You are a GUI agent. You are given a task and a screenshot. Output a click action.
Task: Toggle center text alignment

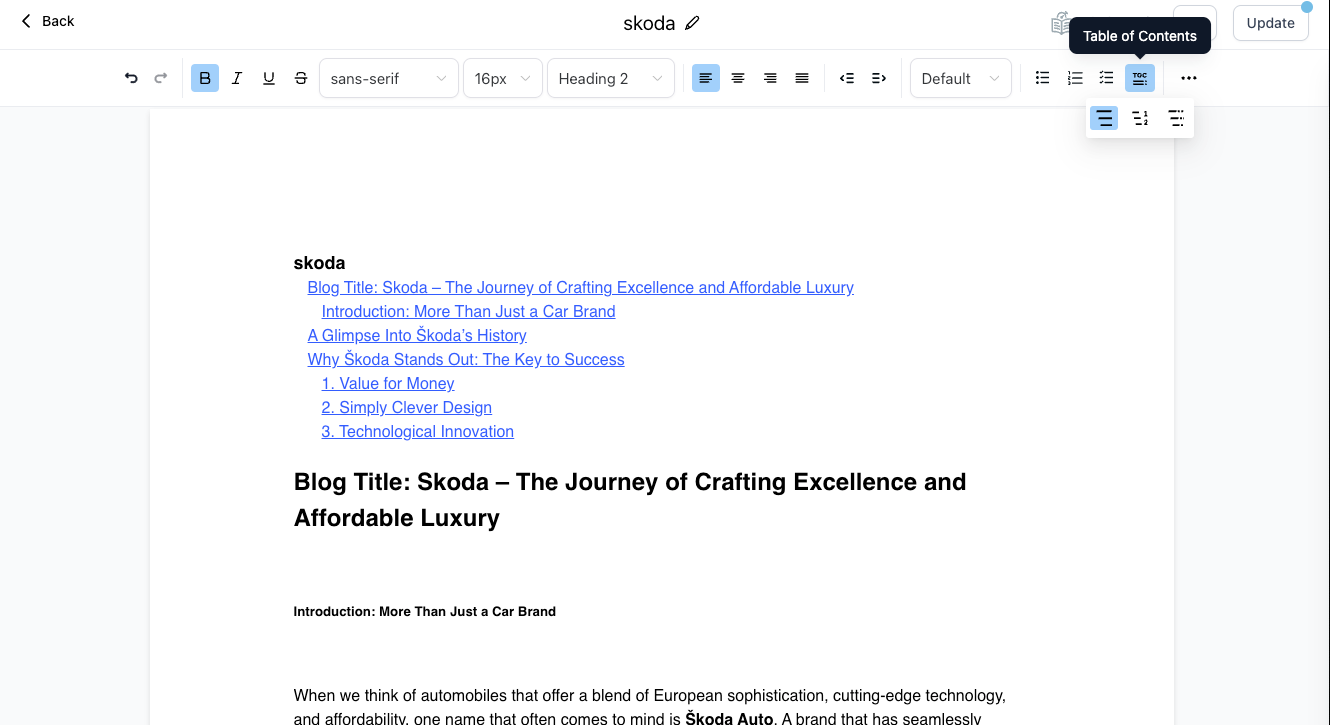click(737, 77)
